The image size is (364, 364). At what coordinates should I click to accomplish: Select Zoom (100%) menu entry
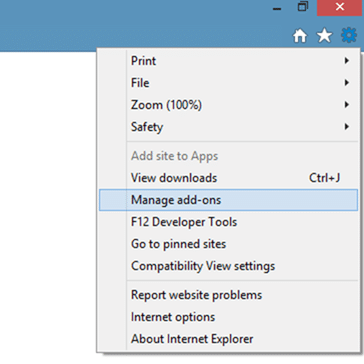pyautogui.click(x=228, y=105)
